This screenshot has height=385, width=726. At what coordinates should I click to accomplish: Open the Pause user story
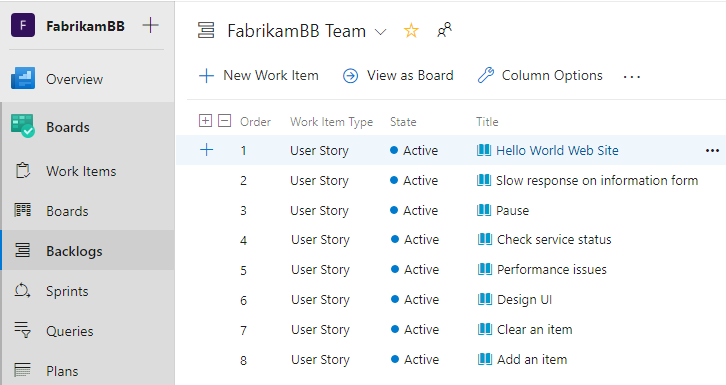point(512,211)
